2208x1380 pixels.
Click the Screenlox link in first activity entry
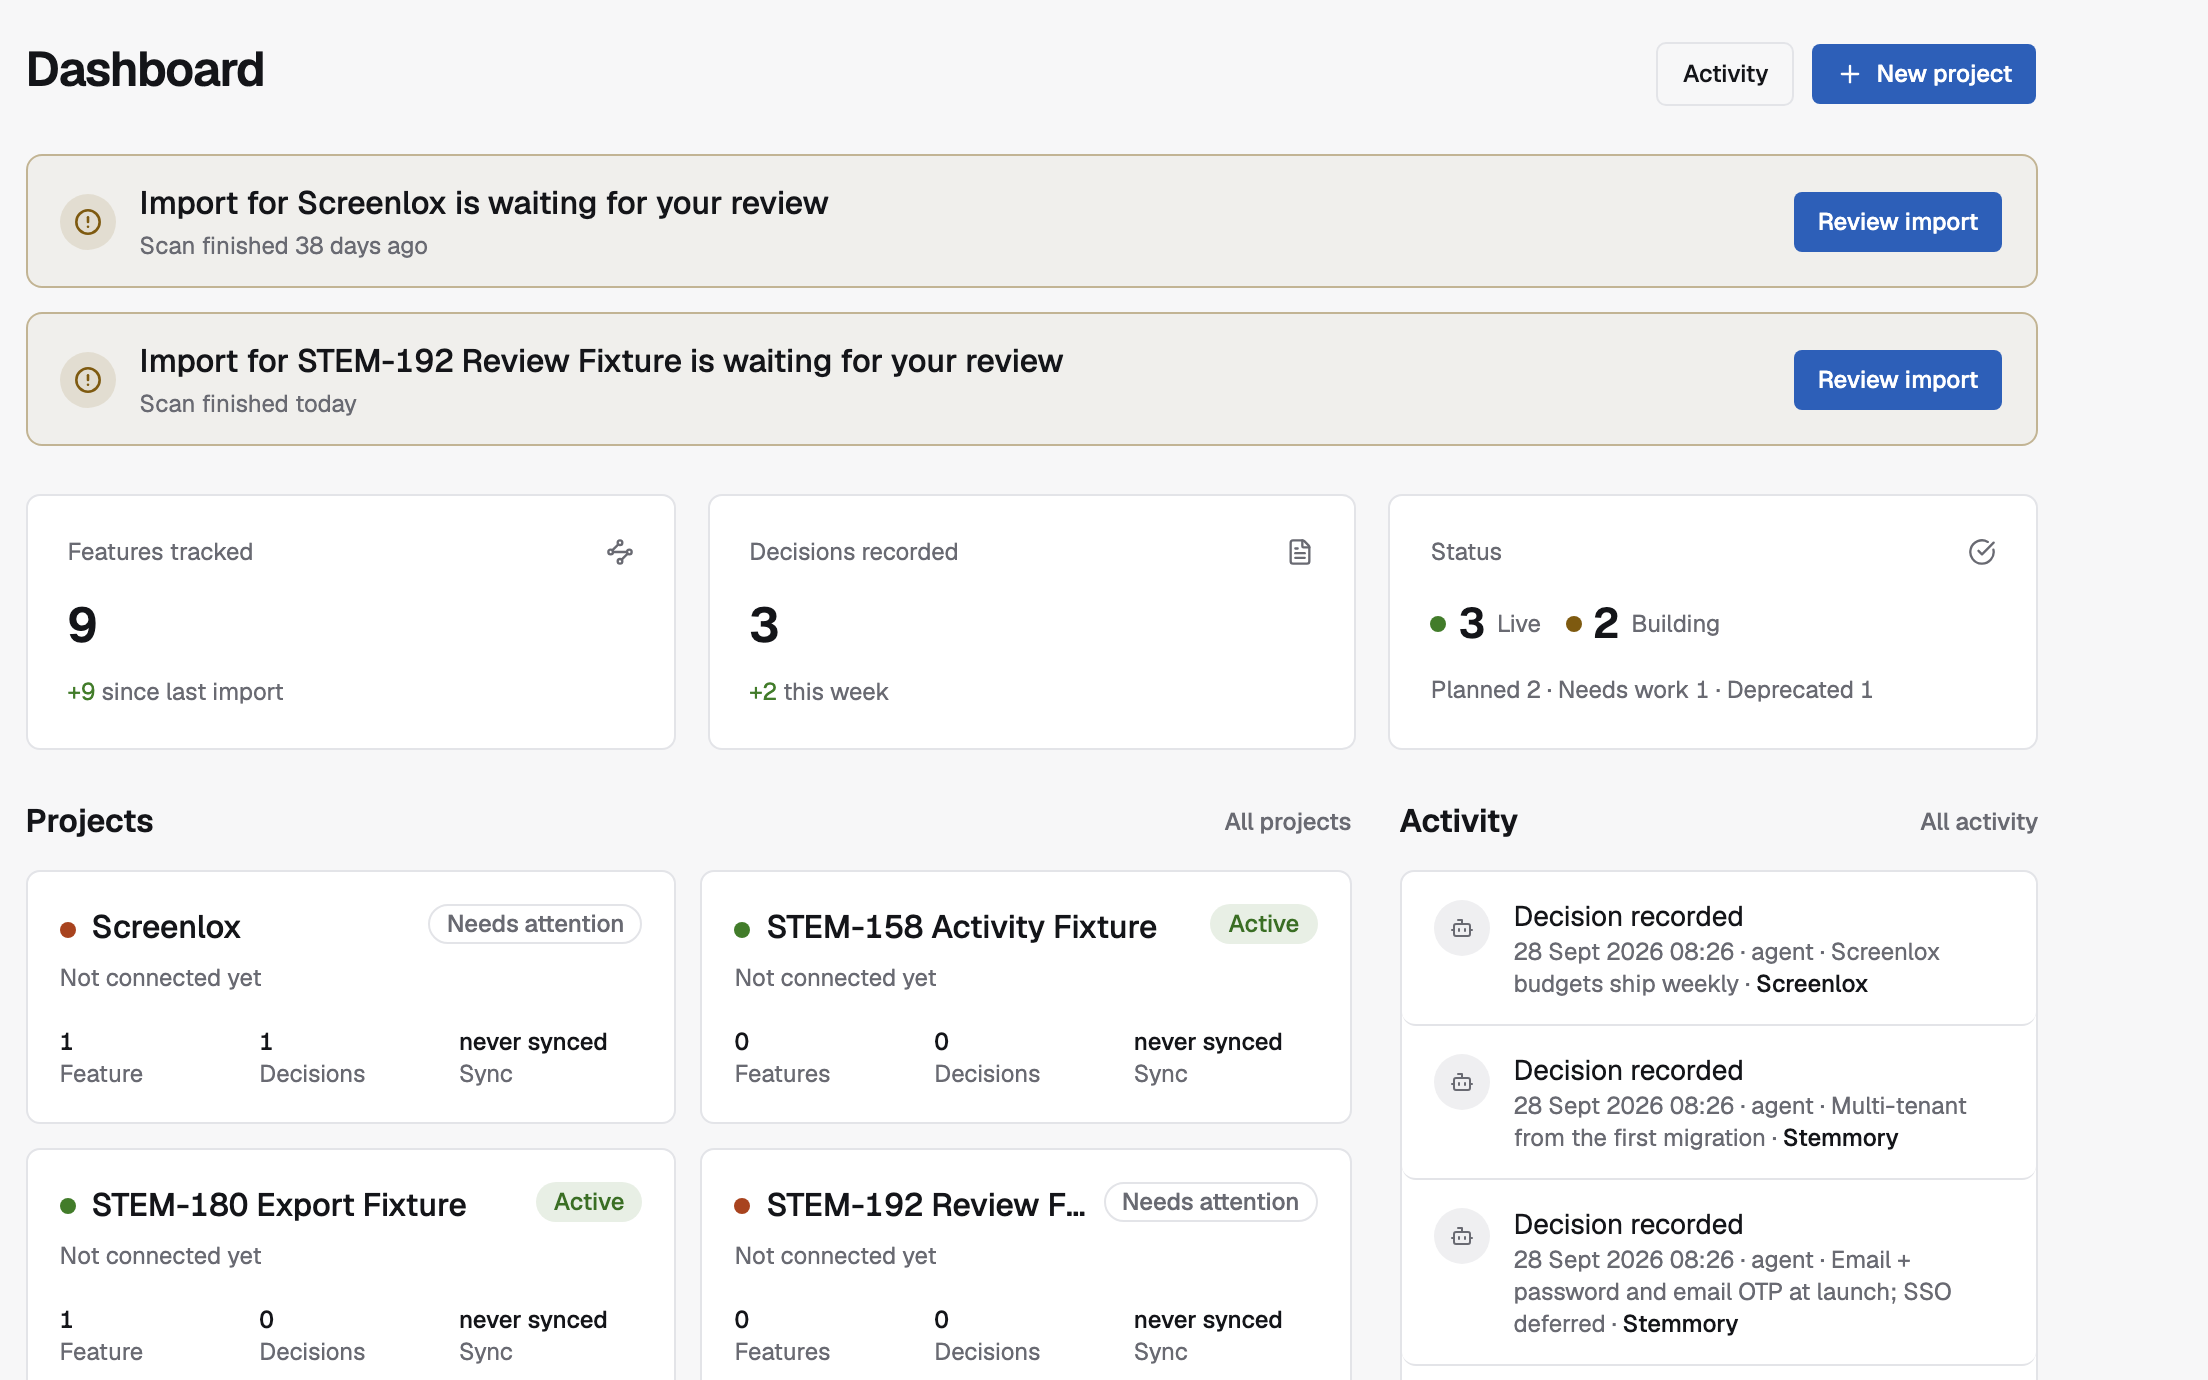[1812, 984]
